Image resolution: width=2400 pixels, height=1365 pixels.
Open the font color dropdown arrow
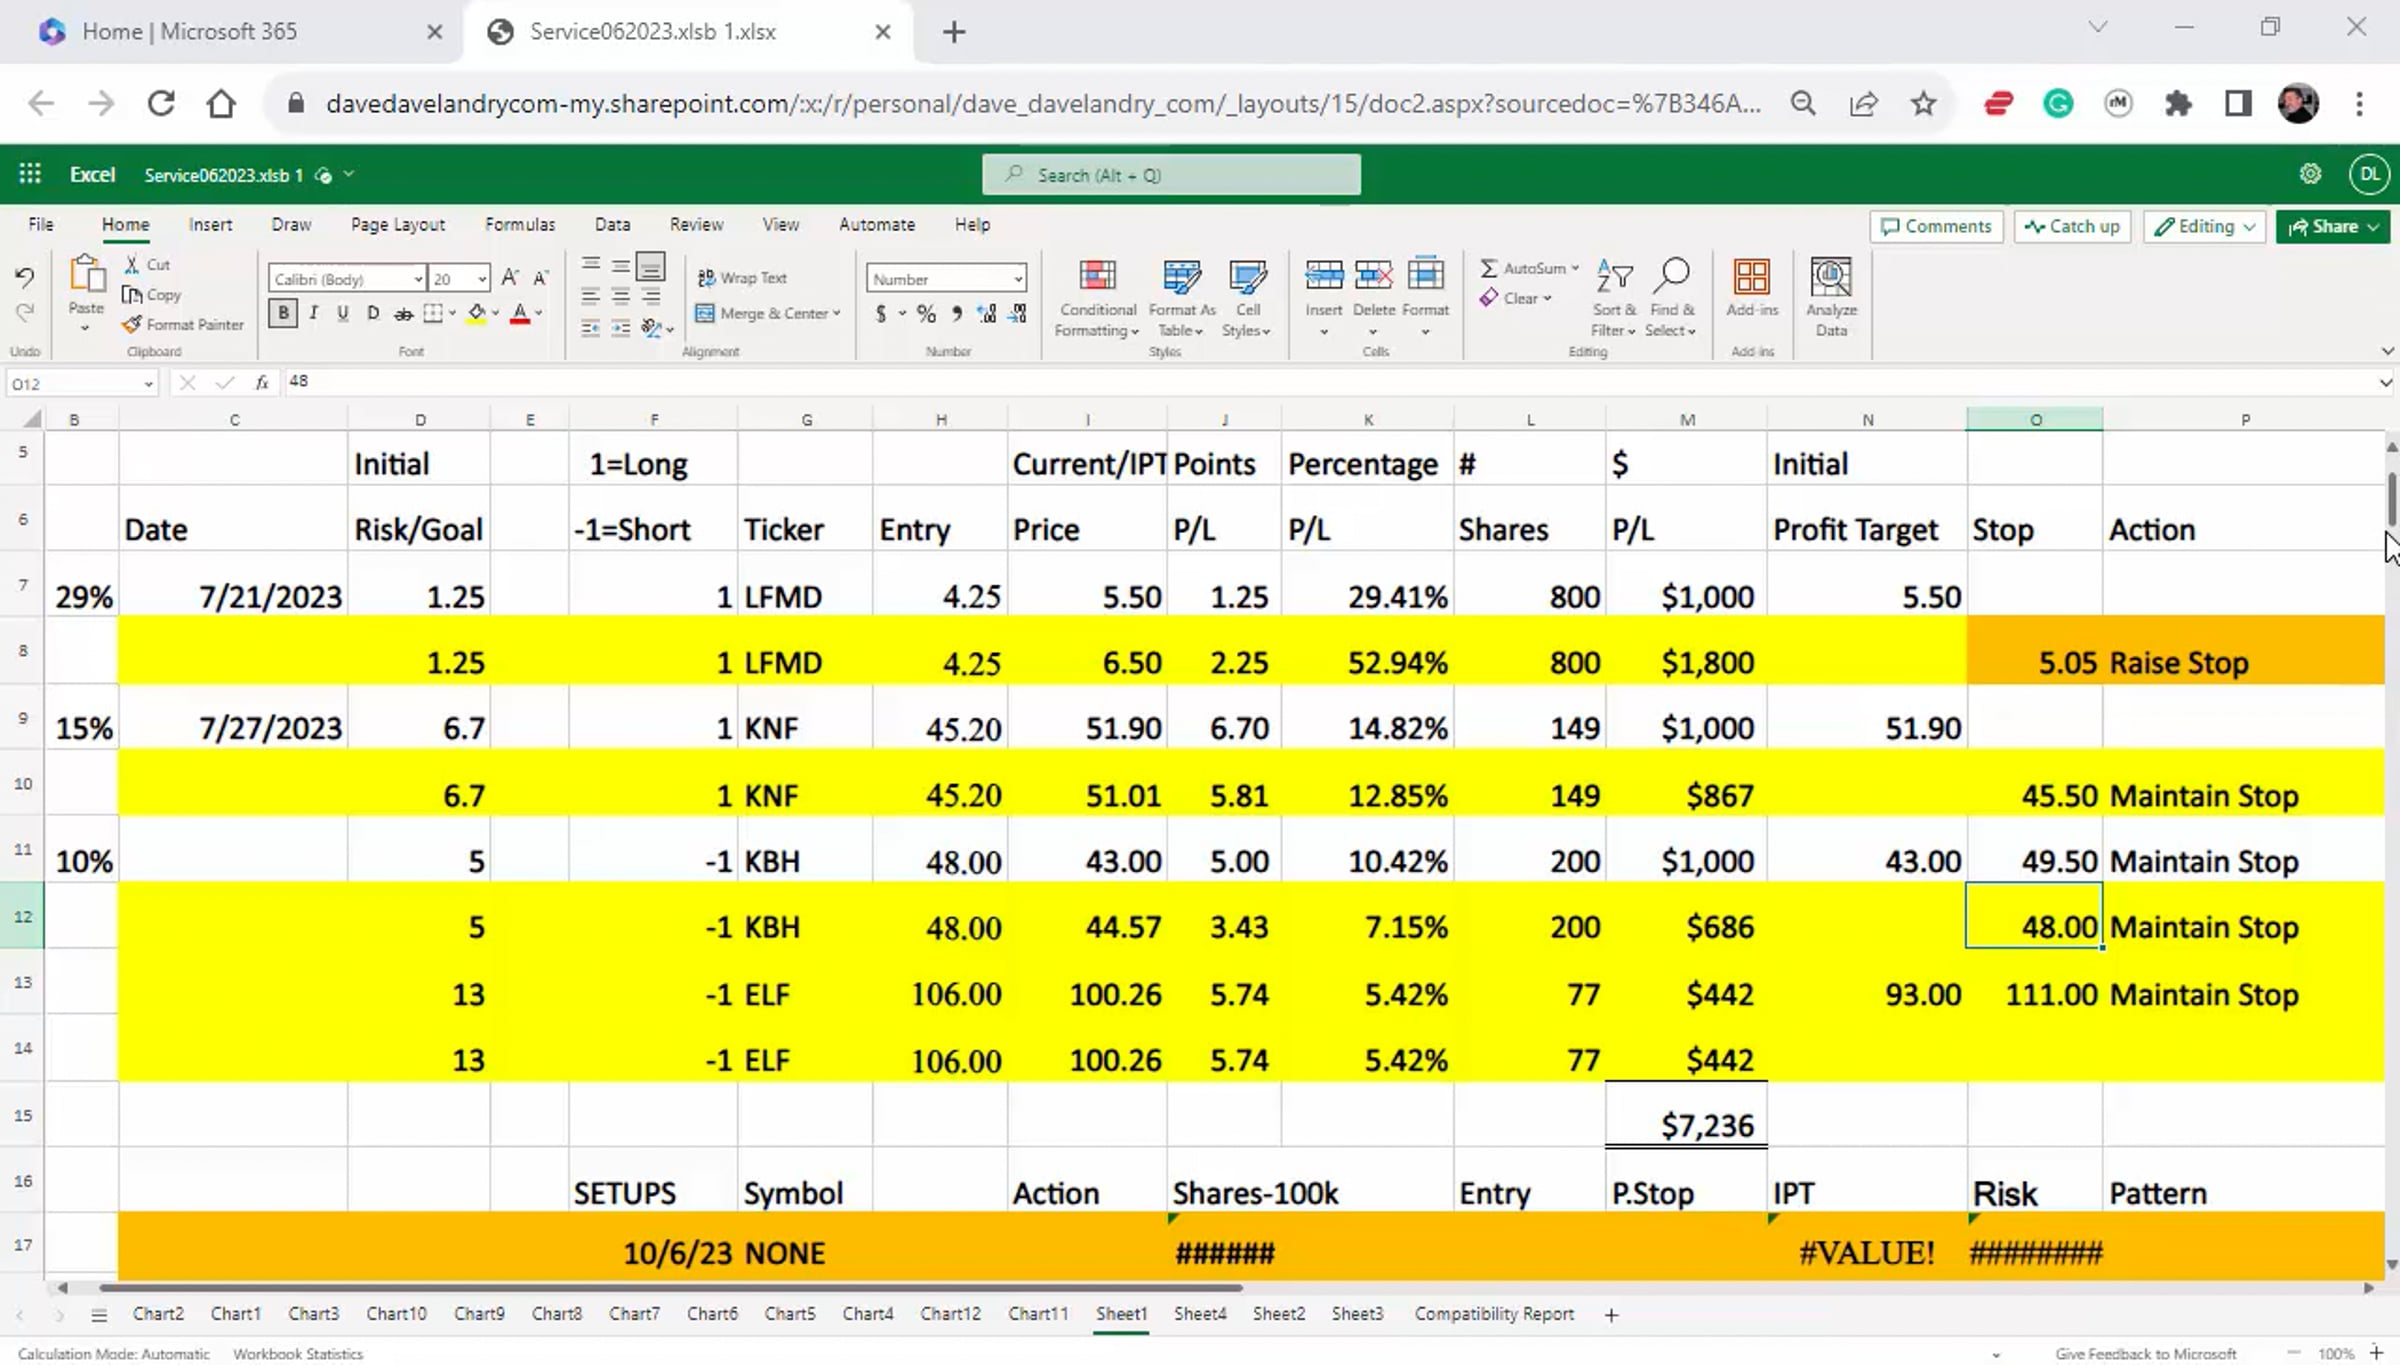point(539,314)
